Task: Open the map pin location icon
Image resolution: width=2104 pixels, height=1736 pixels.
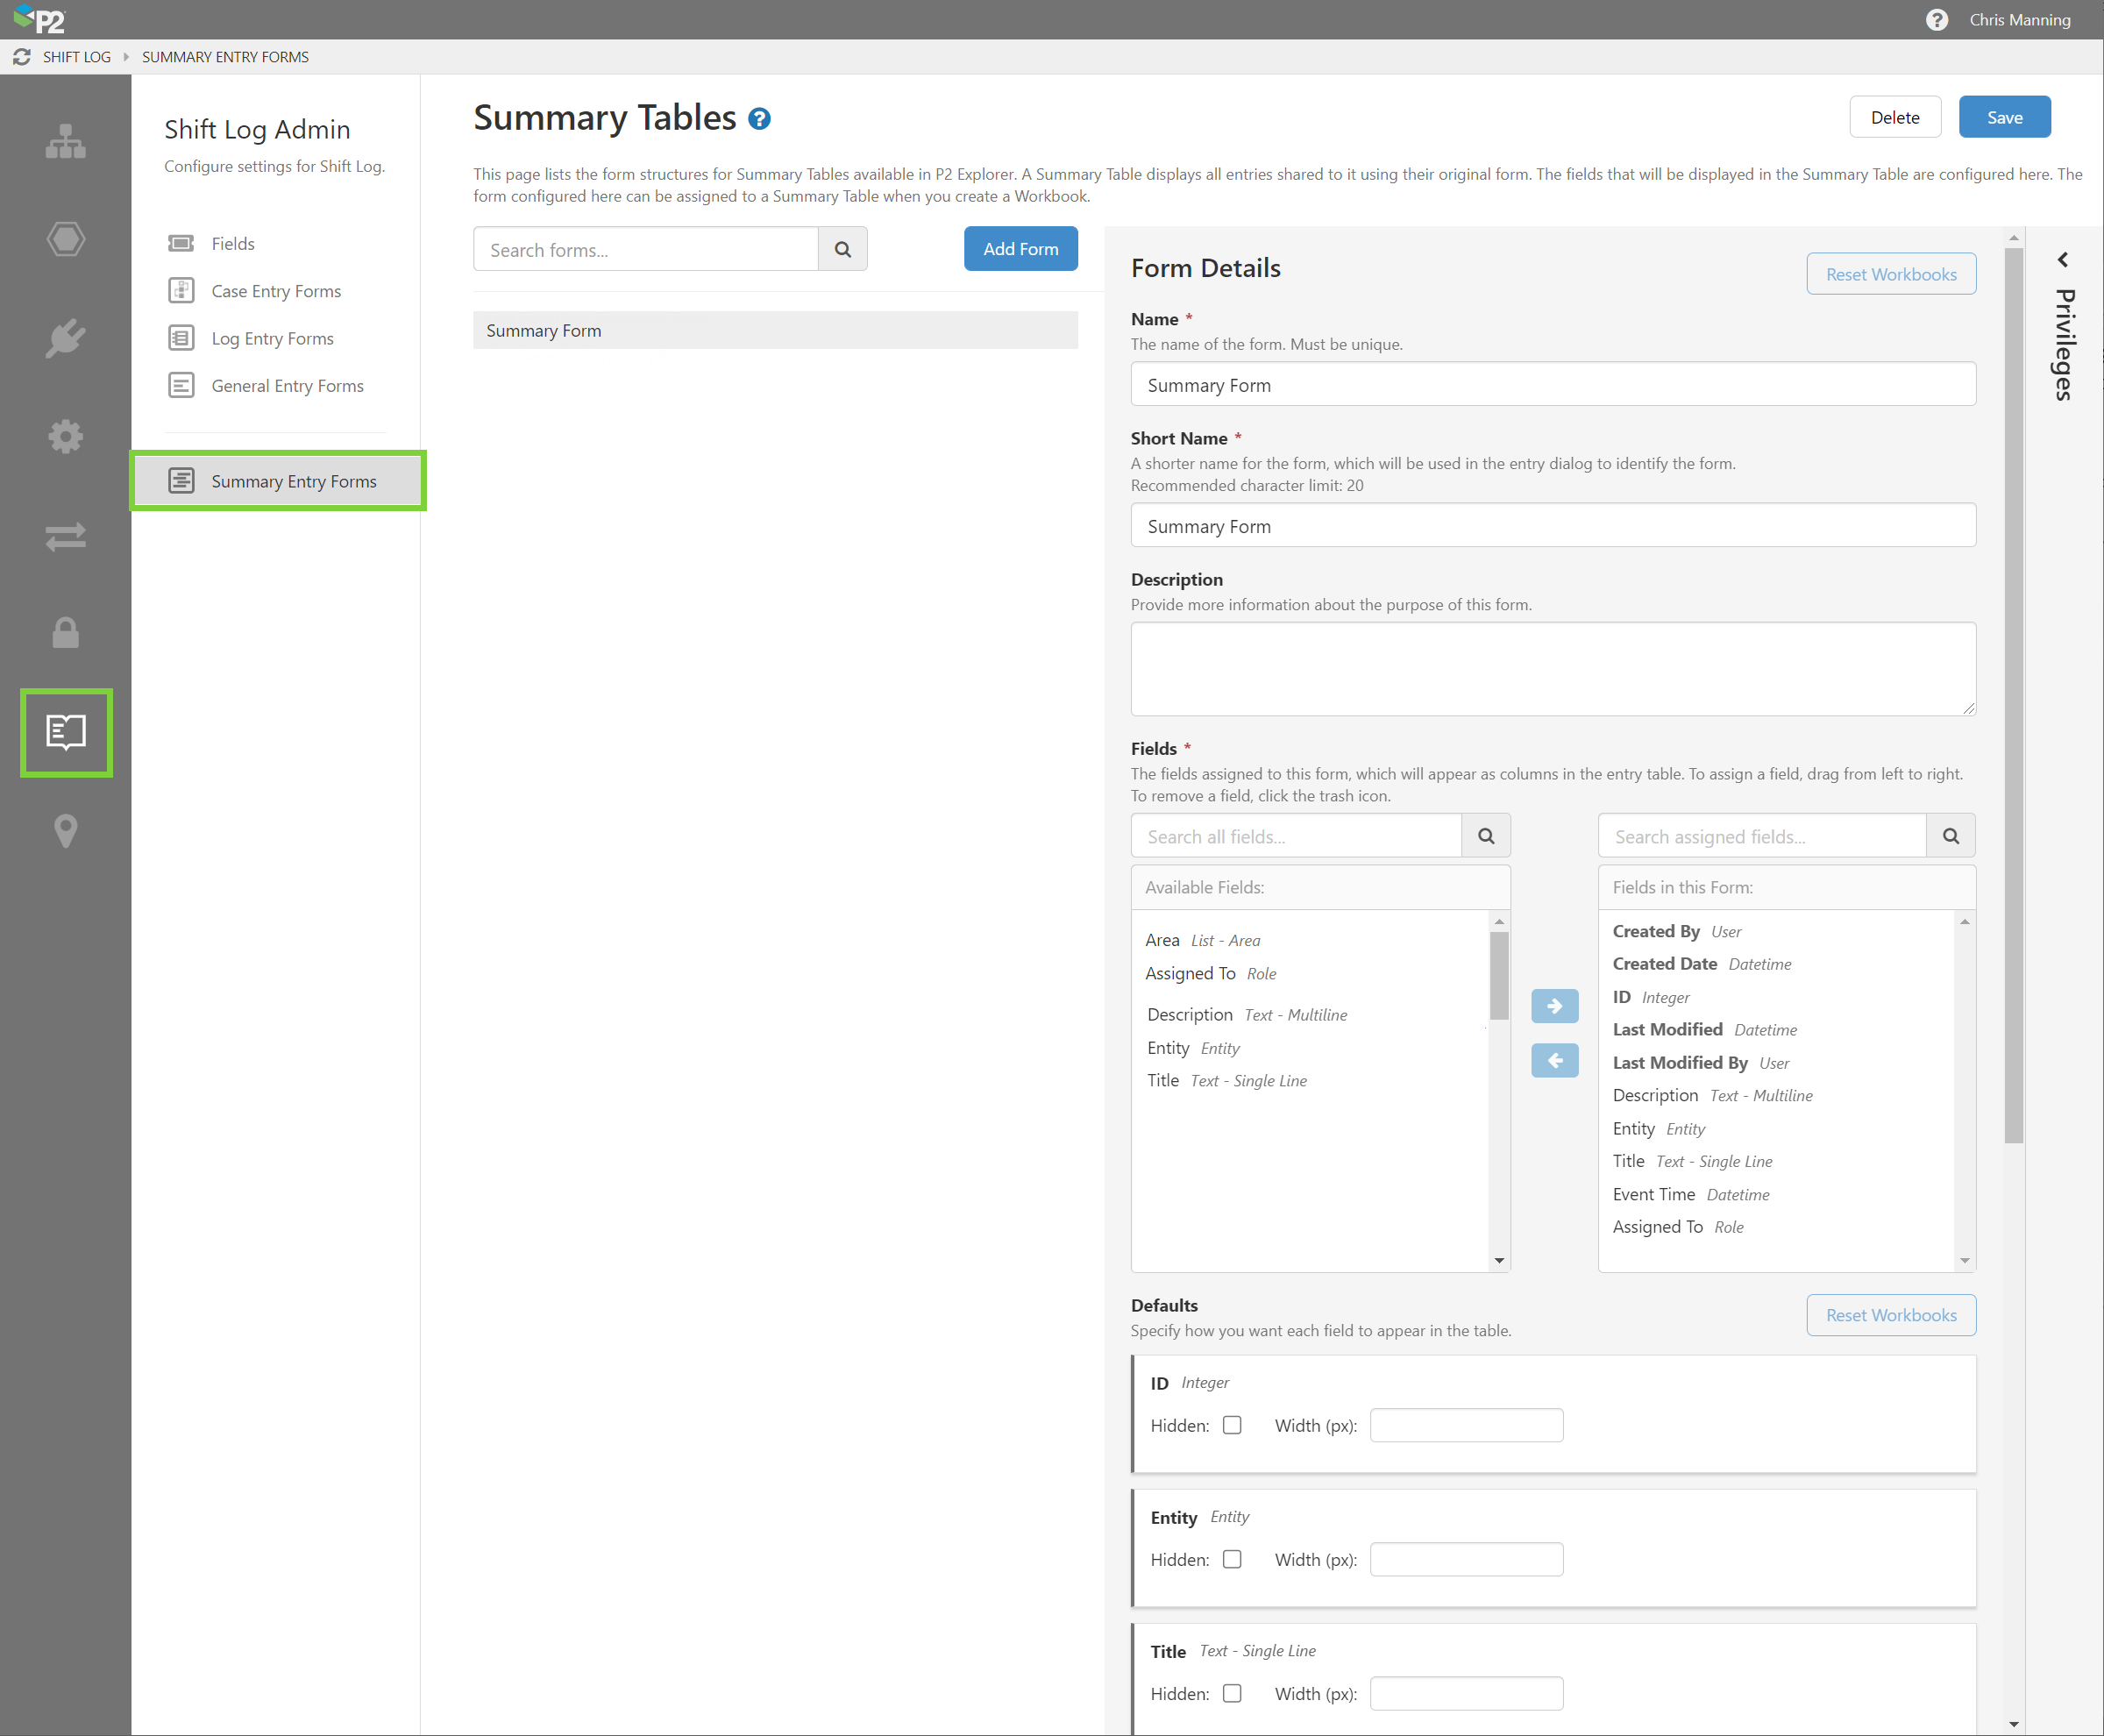Action: coord(65,830)
